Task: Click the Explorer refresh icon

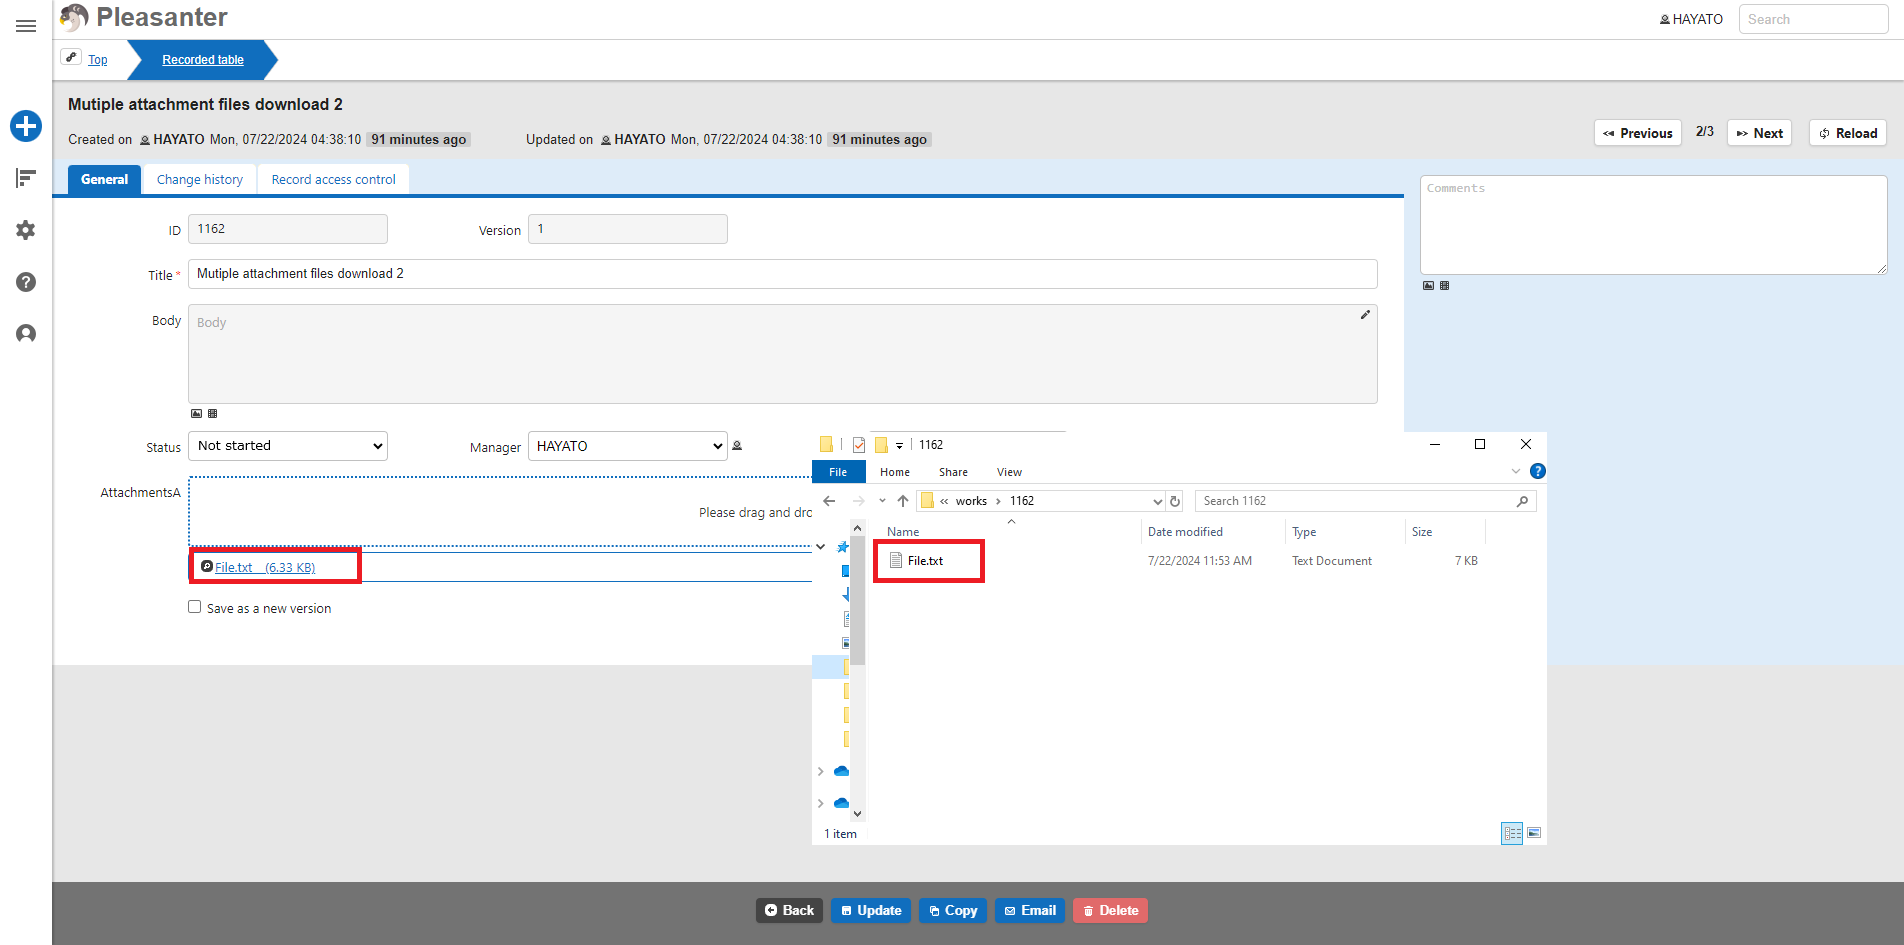Action: 1175,501
